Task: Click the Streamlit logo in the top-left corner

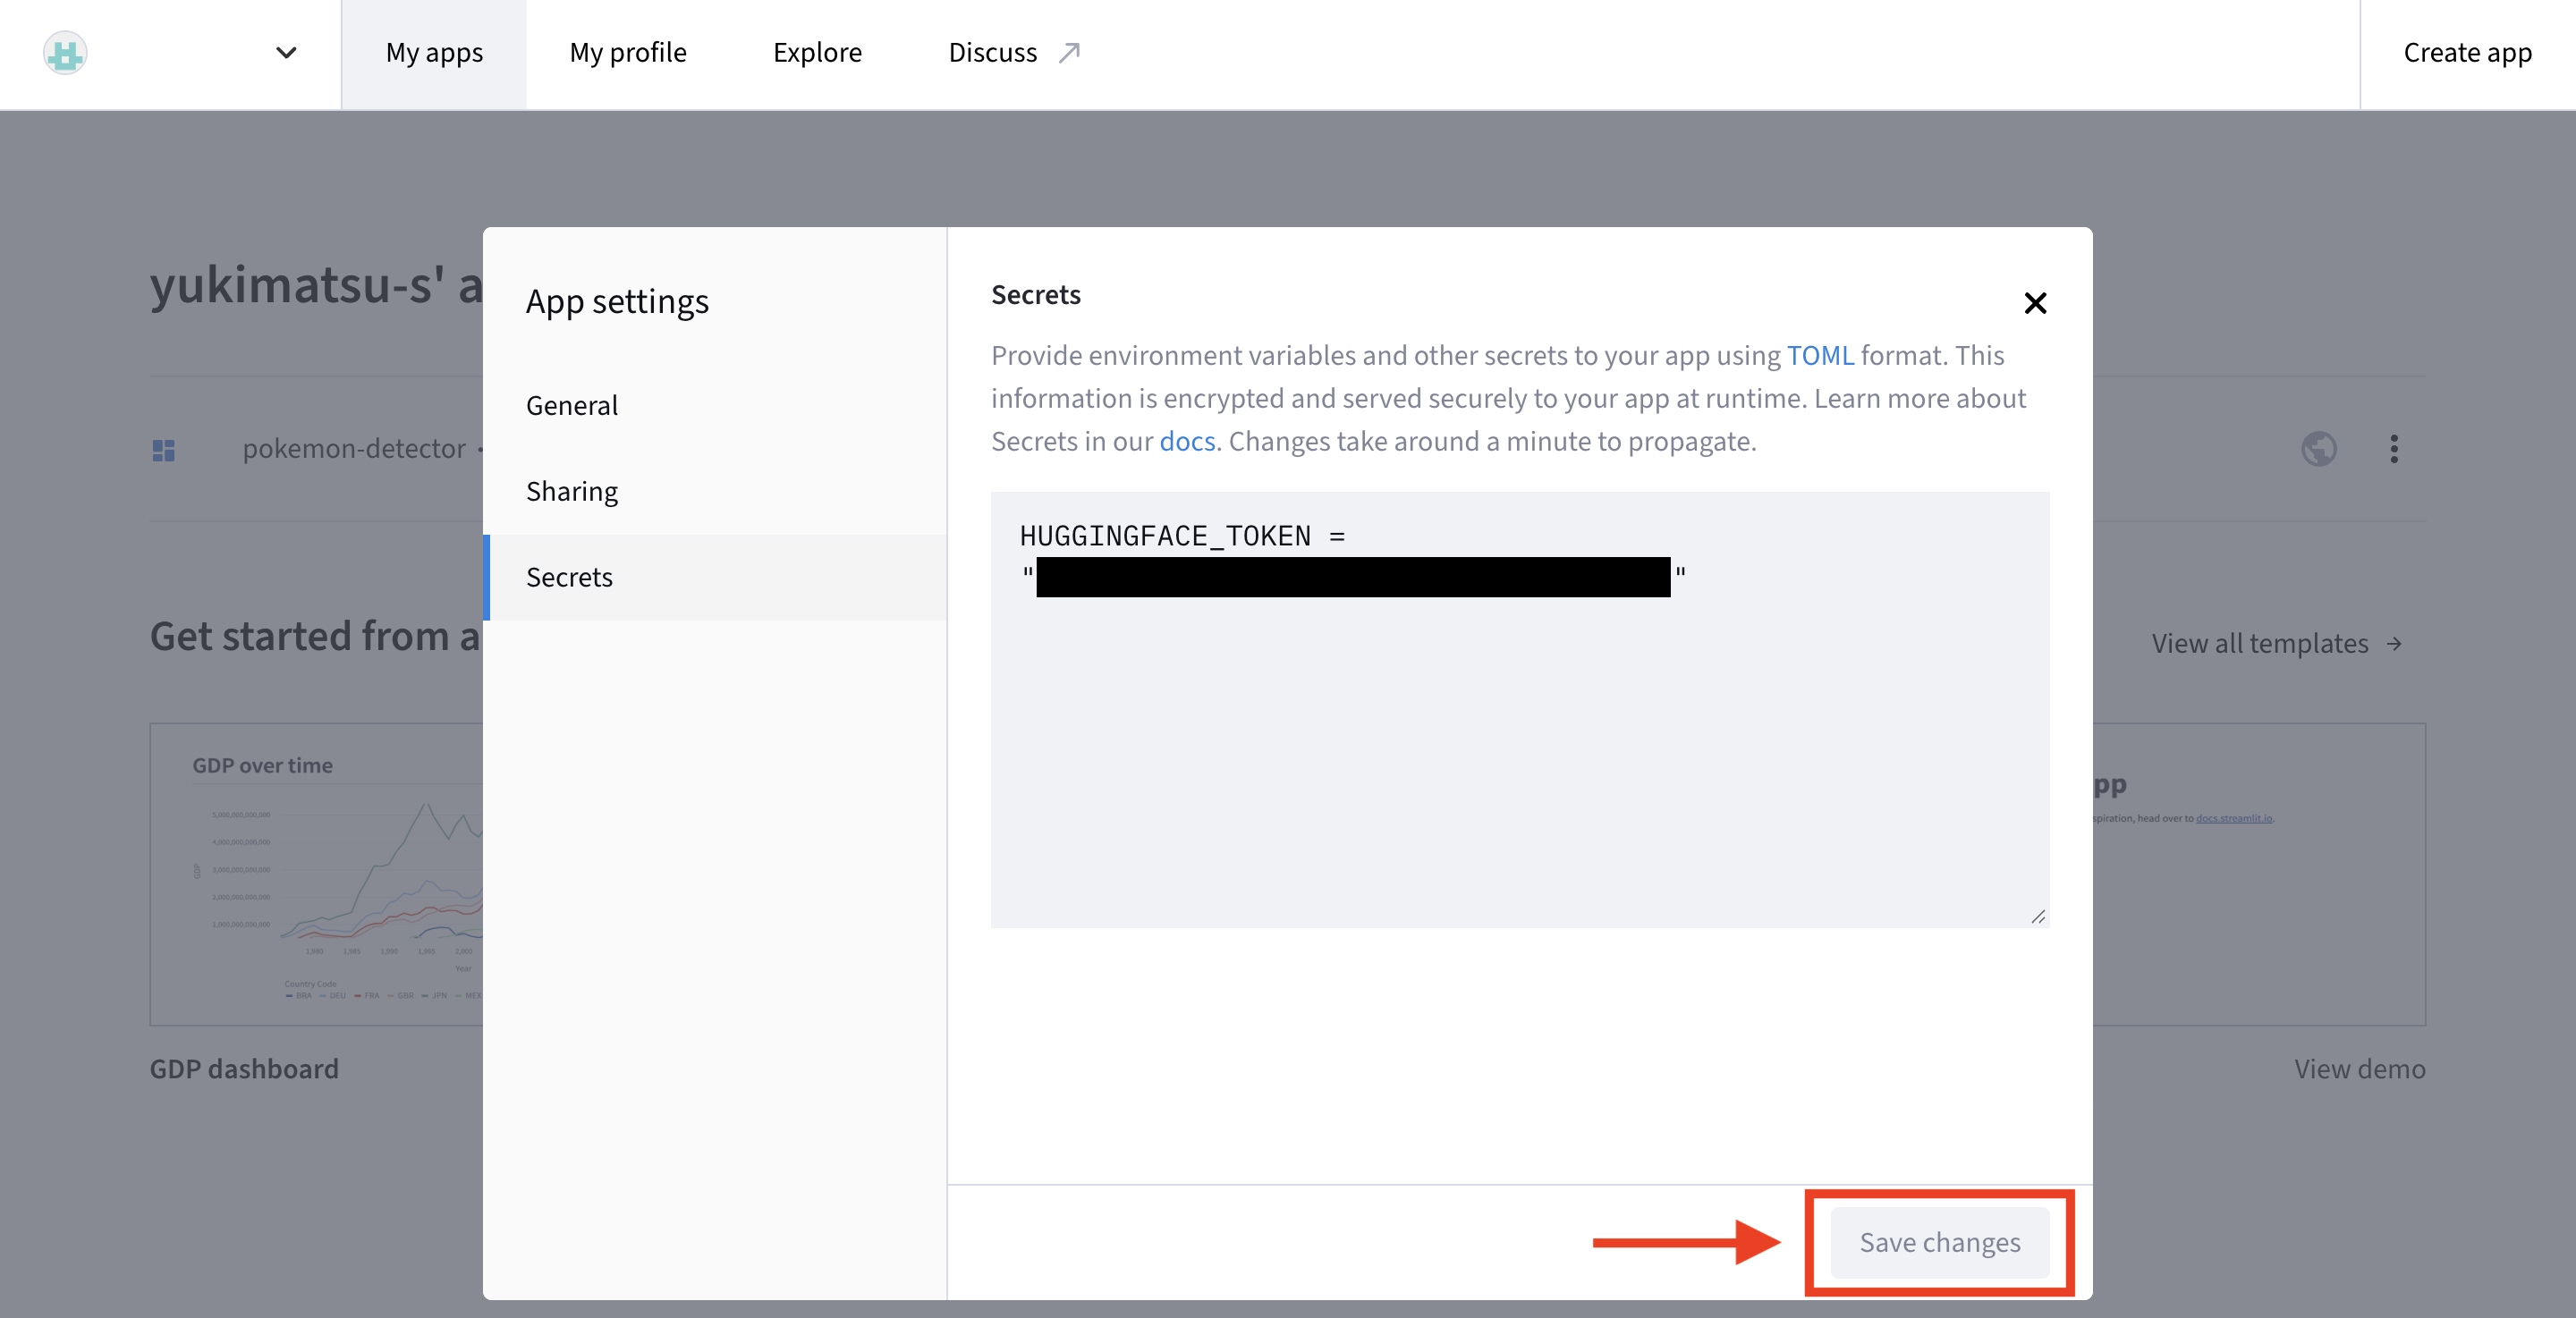Action: point(64,52)
